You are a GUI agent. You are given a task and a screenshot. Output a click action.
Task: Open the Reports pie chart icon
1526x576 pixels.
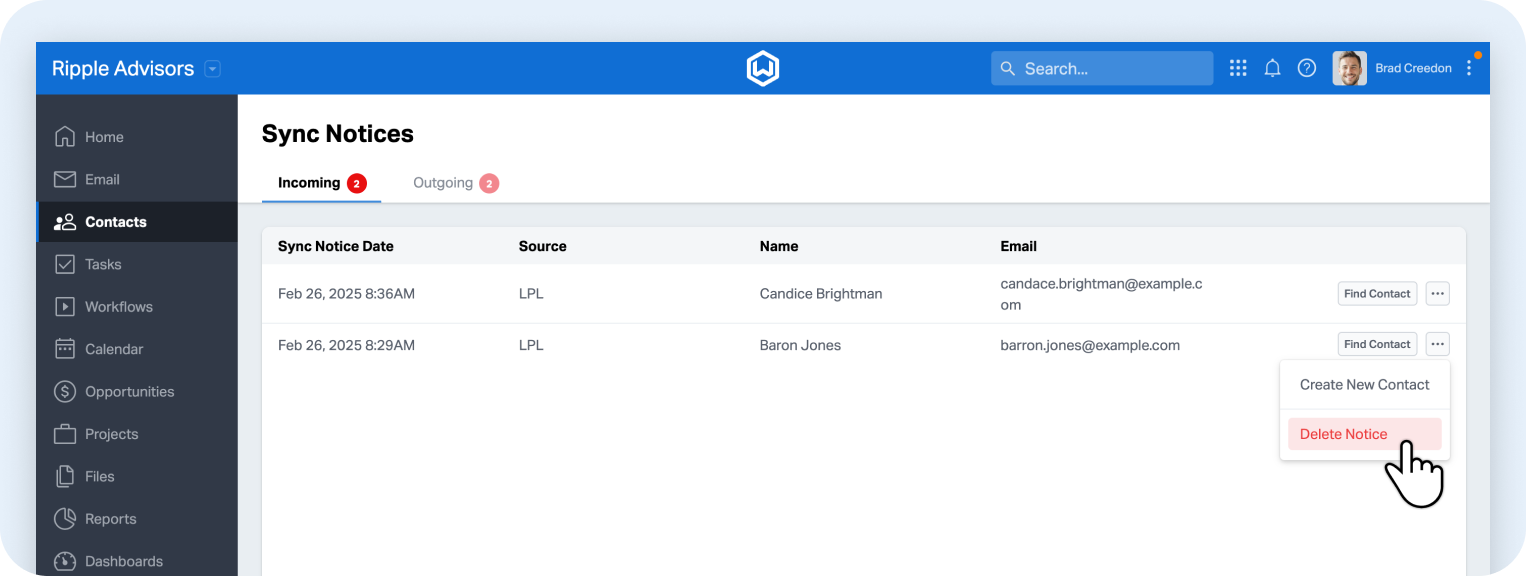pyautogui.click(x=65, y=519)
